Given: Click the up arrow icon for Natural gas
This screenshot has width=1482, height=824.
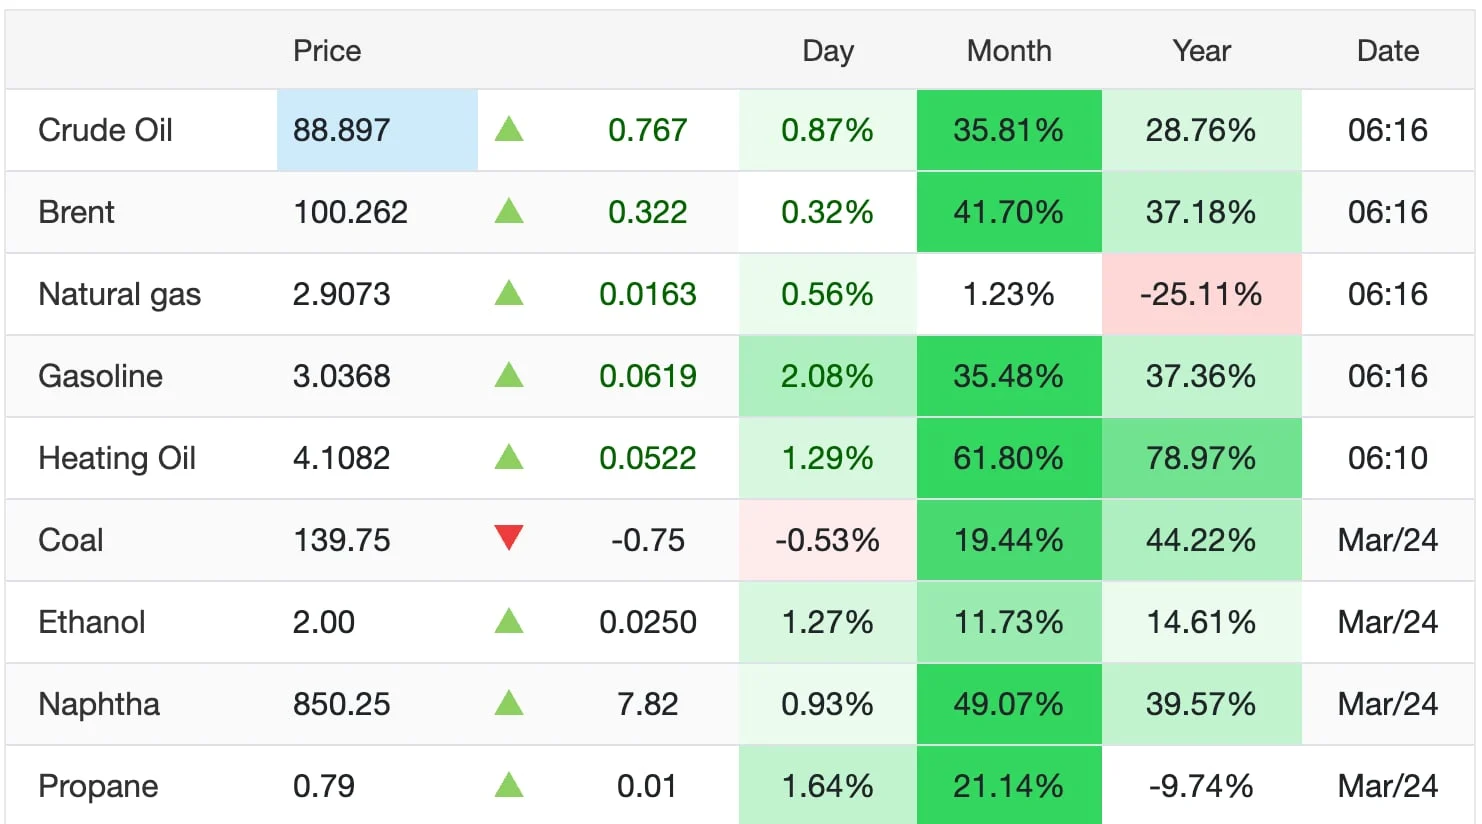Looking at the screenshot, I should 509,293.
